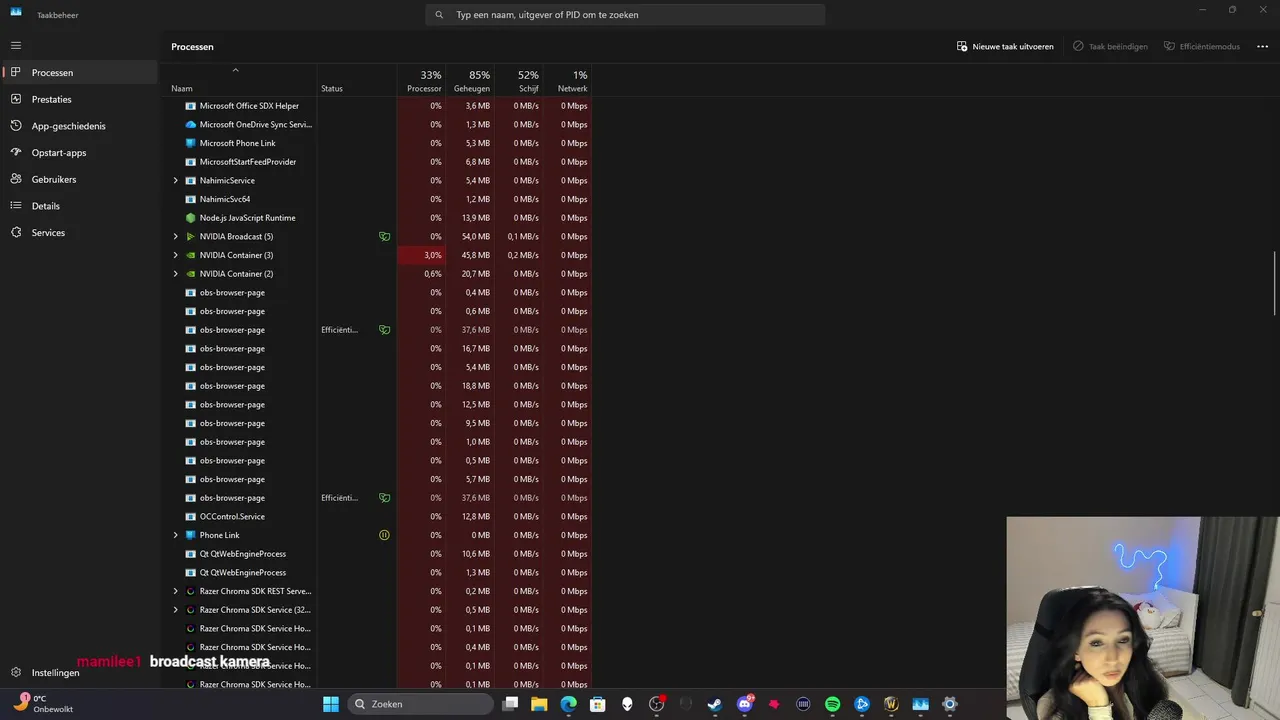Switch to the Processen page
This screenshot has height=720, width=1280.
80,72
